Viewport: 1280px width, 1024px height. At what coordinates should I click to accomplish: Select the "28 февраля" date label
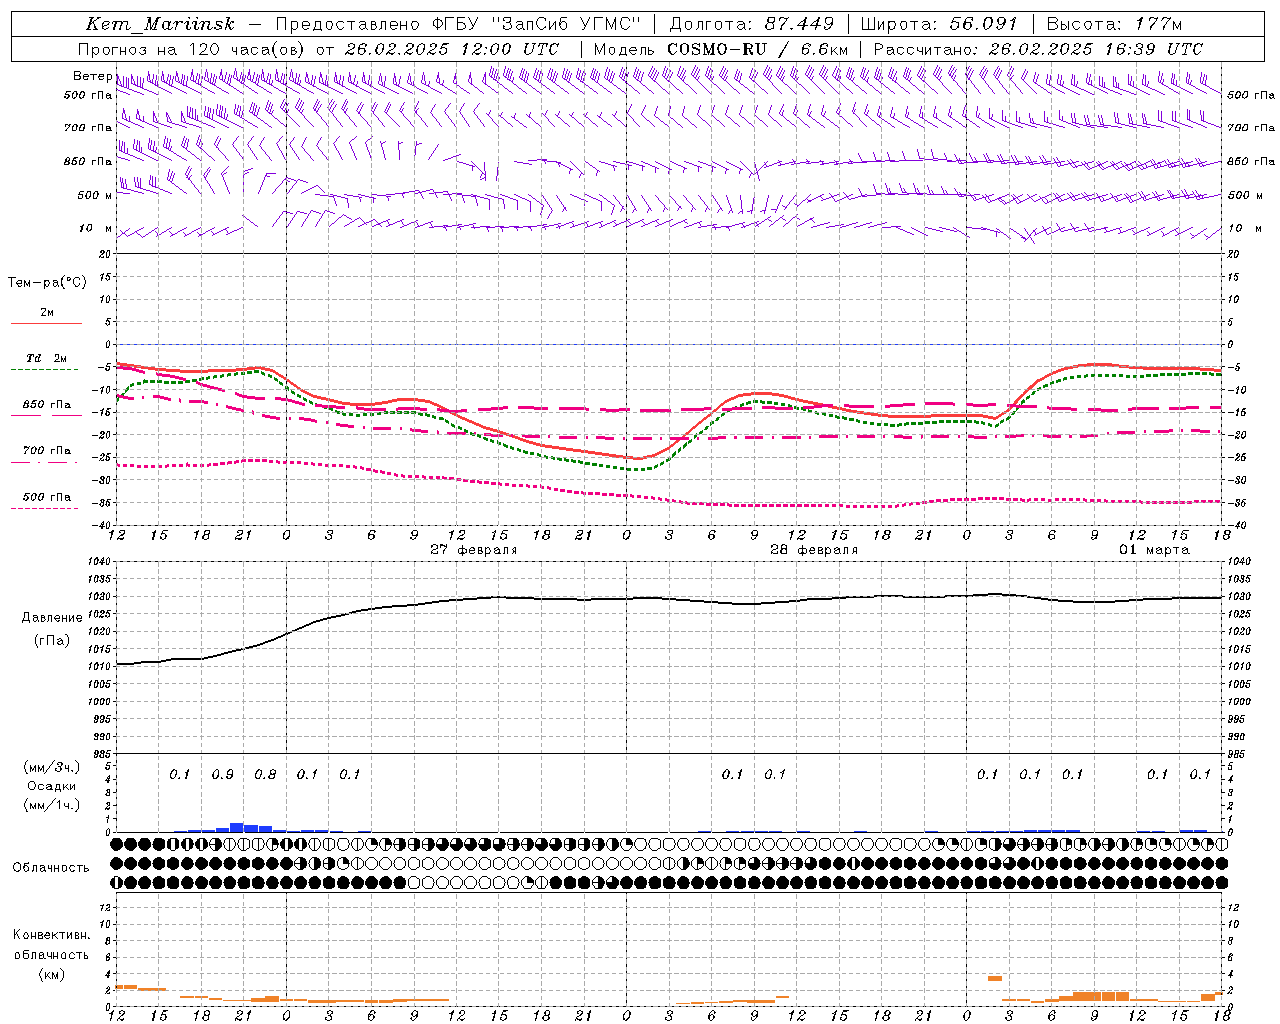point(814,550)
